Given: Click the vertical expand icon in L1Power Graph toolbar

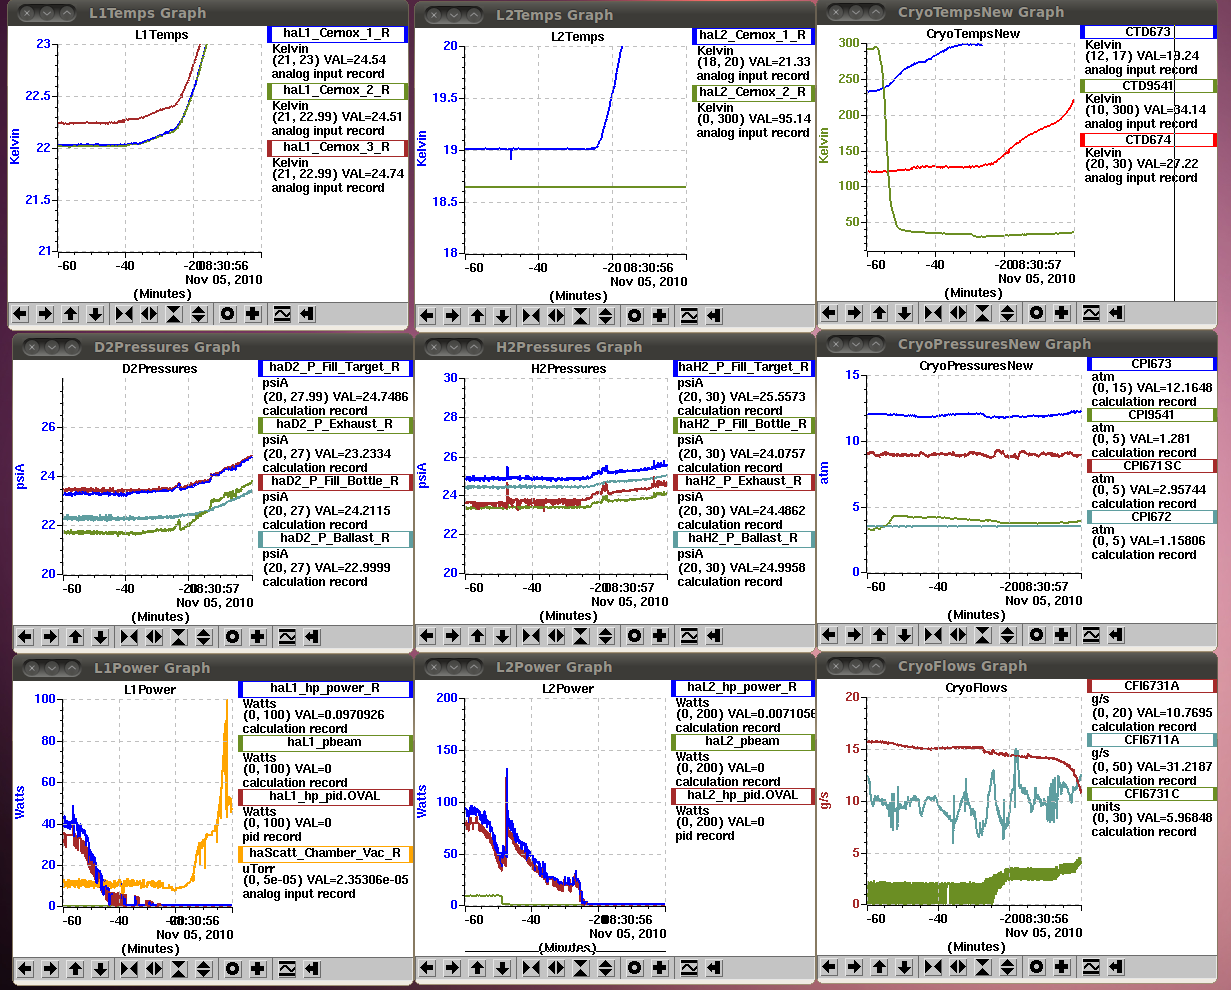Looking at the screenshot, I should tap(204, 969).
